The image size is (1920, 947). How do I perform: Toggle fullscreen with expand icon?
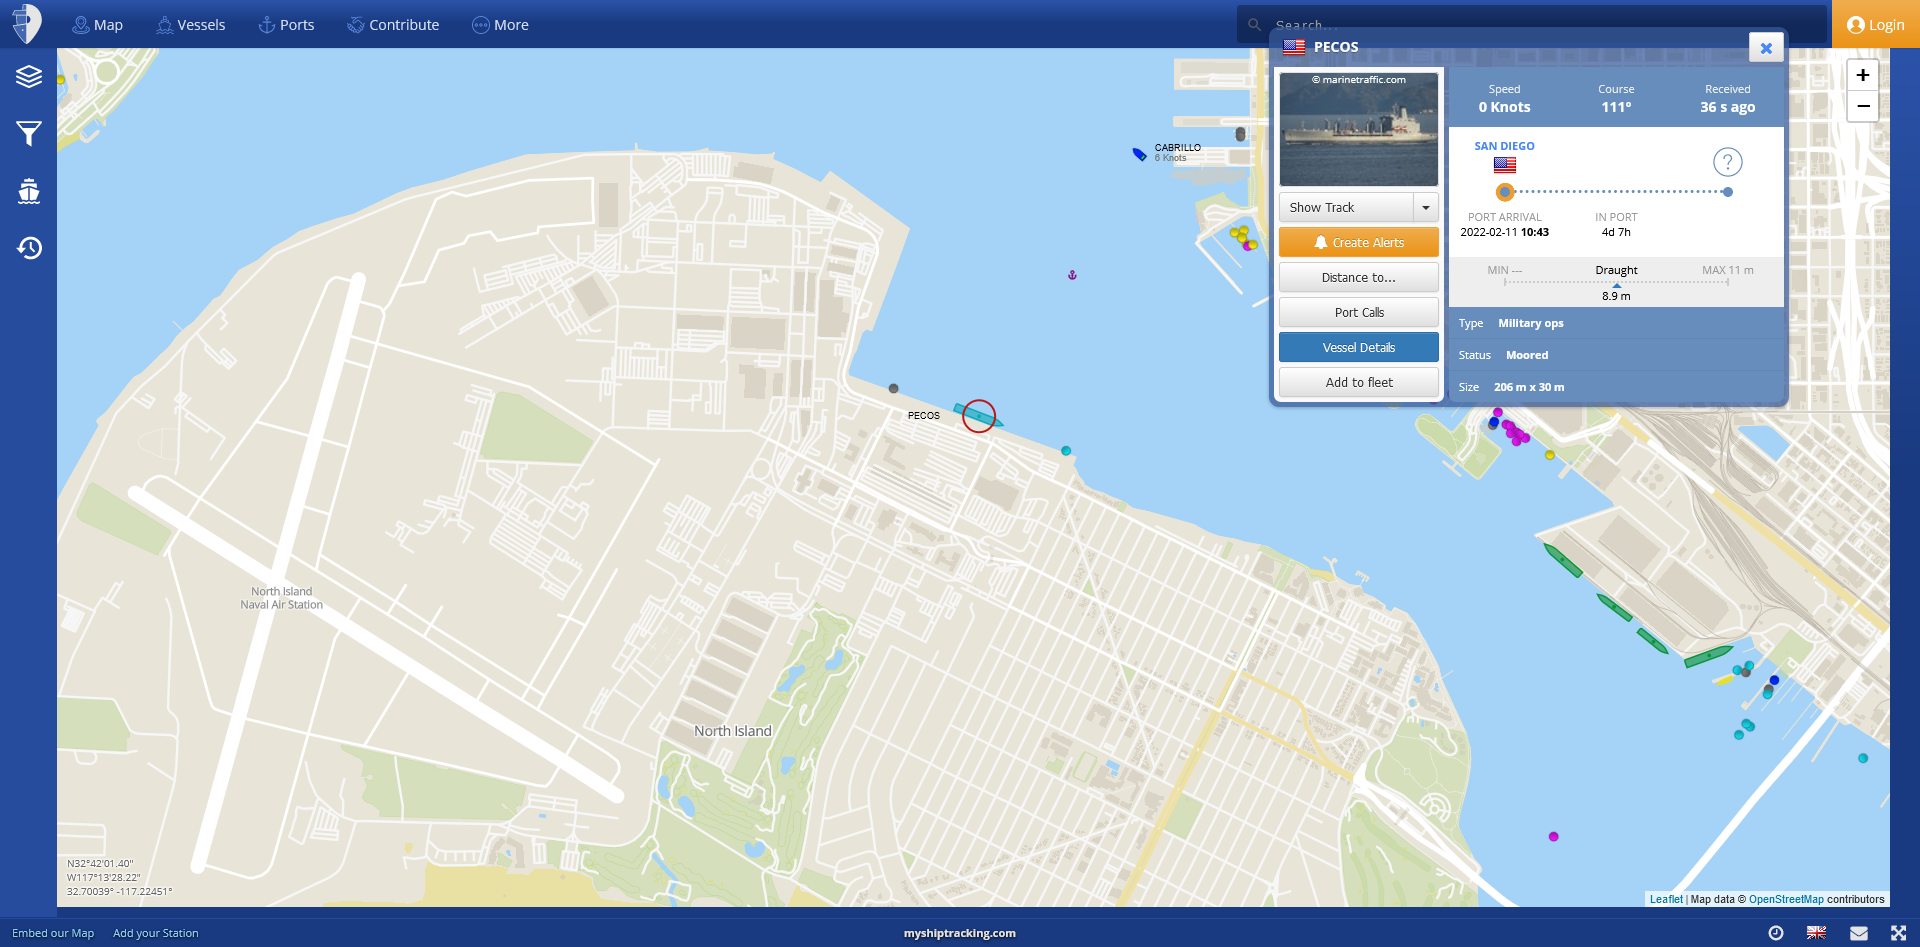[1898, 933]
